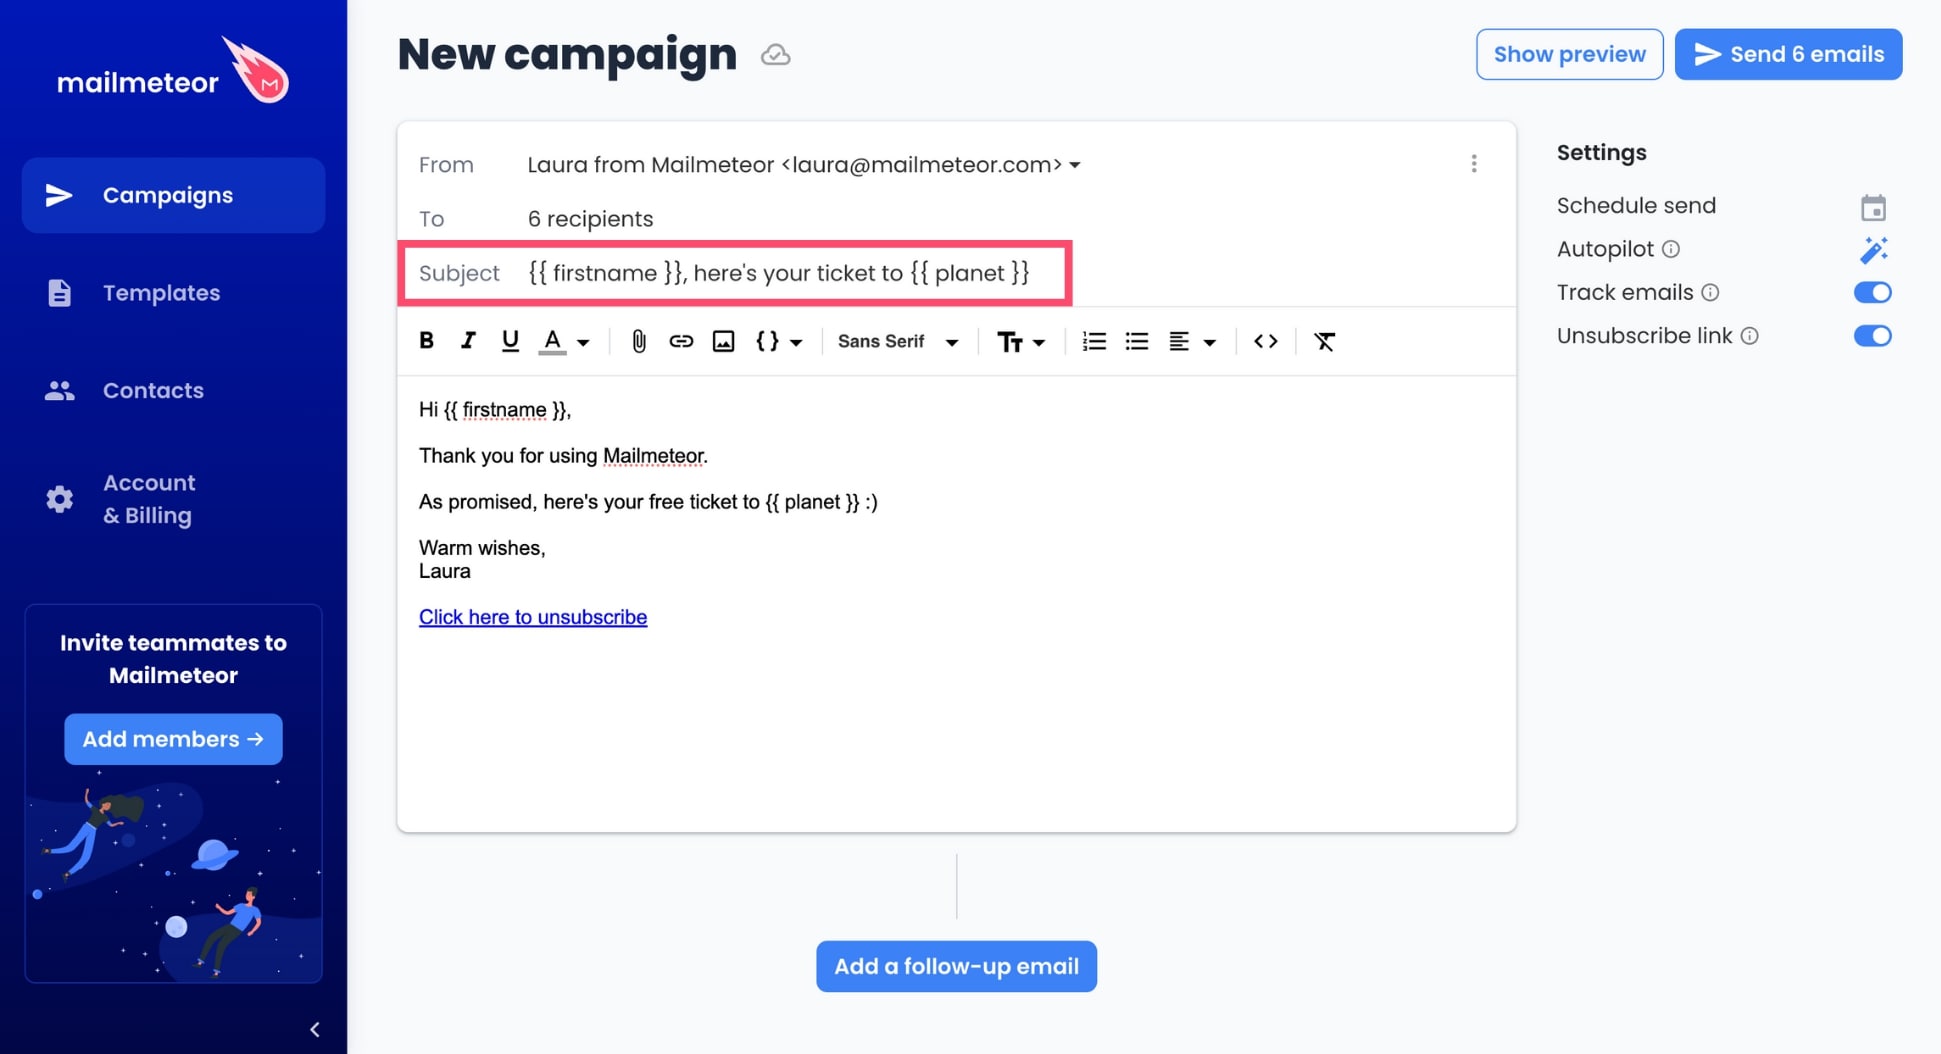Expand the text size dropdown arrow
The width and height of the screenshot is (1941, 1054).
click(x=1039, y=342)
